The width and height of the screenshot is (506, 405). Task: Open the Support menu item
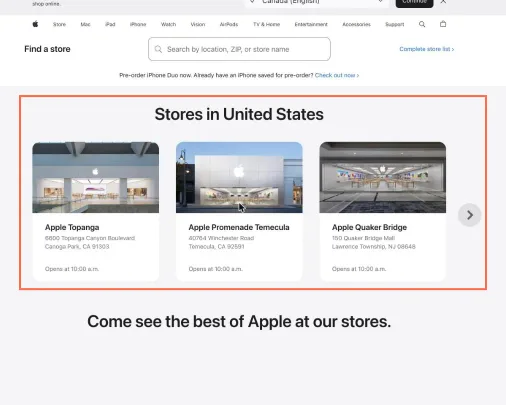(395, 24)
